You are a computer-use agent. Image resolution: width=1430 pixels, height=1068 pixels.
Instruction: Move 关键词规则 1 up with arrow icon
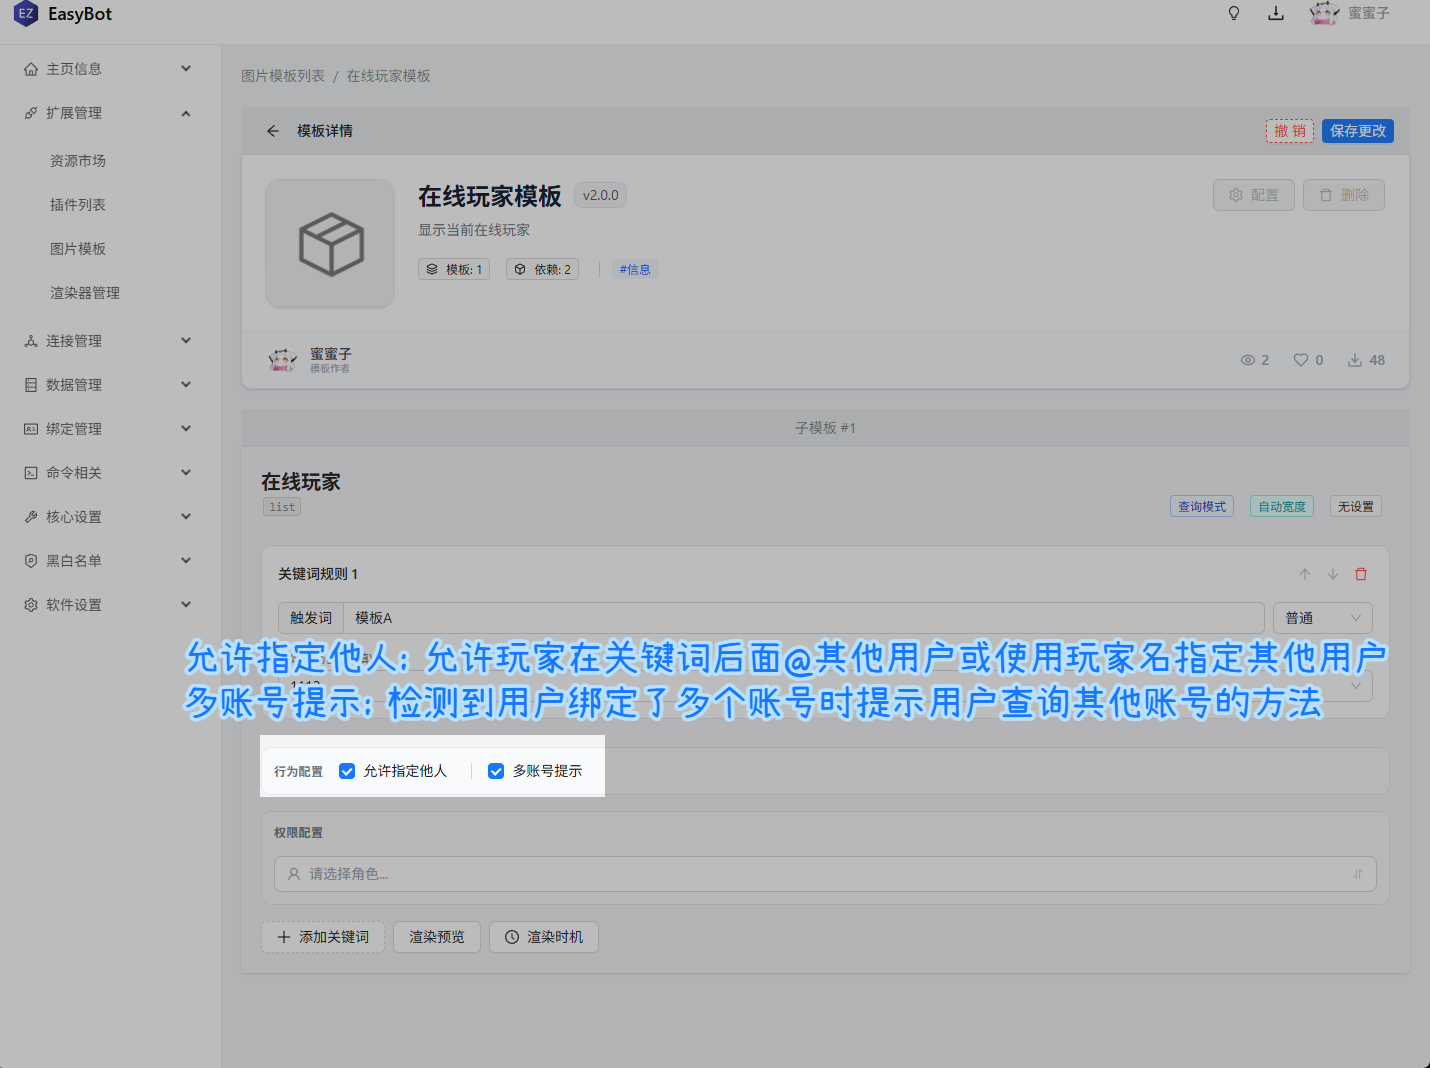pos(1304,574)
